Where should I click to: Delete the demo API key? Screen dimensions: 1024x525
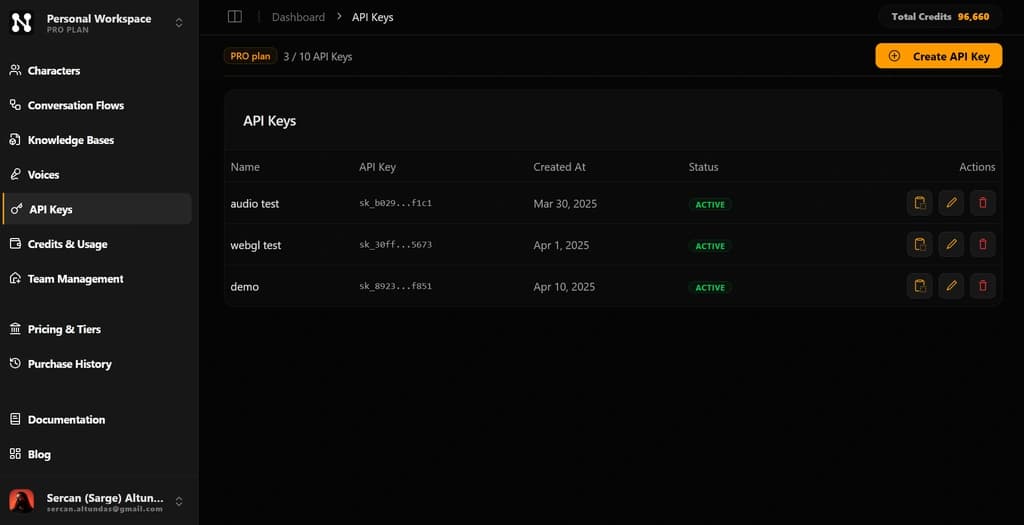pos(983,286)
